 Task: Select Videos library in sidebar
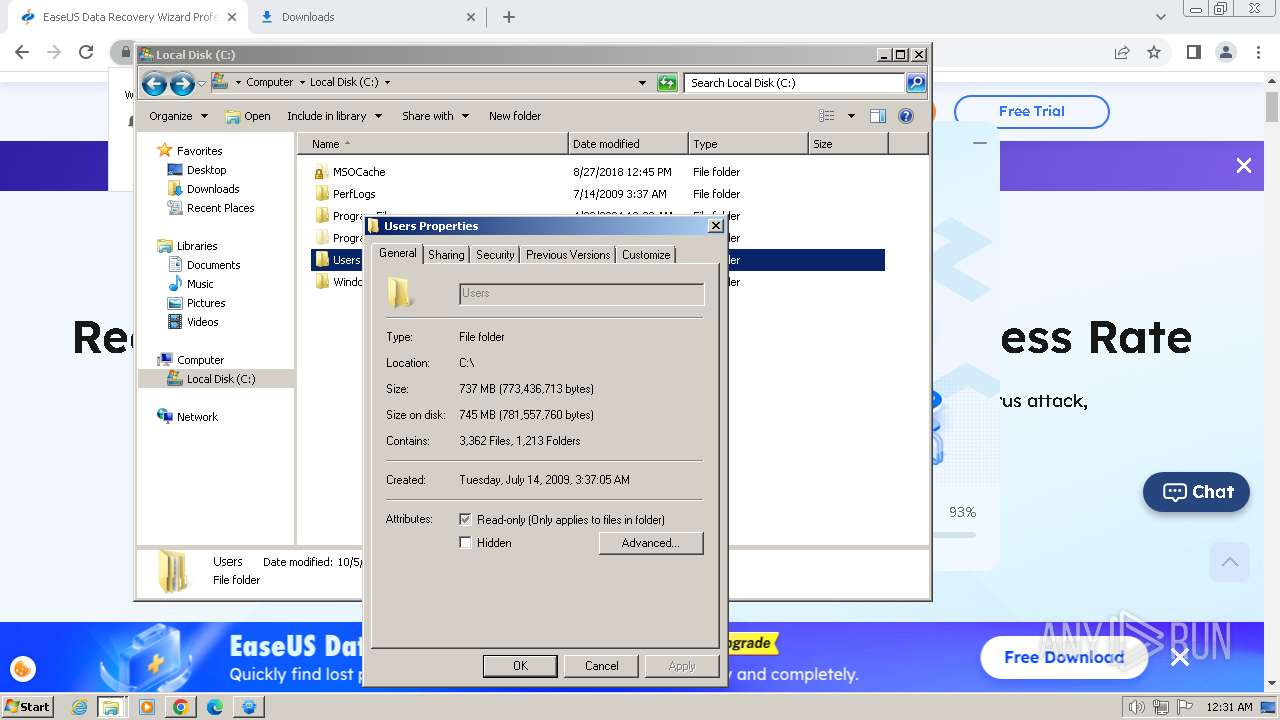click(x=202, y=322)
